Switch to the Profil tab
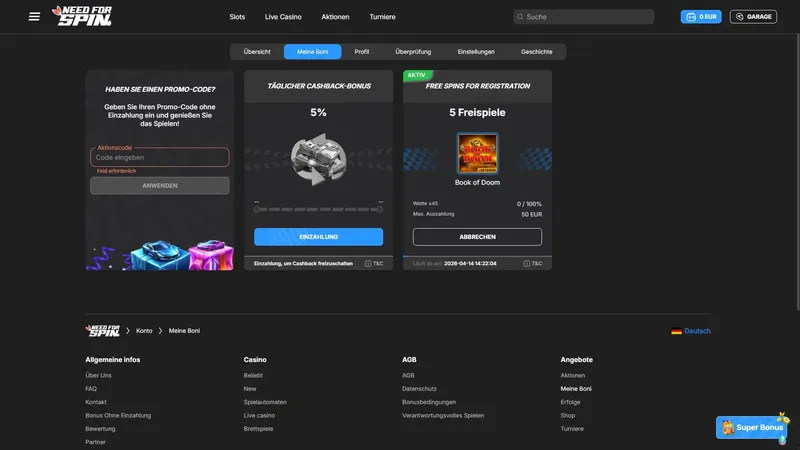Viewport: 800px width, 450px height. tap(362, 52)
